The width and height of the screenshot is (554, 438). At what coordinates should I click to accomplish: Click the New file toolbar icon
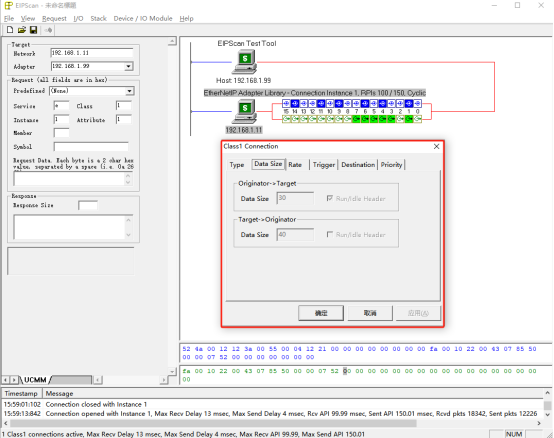point(10,30)
